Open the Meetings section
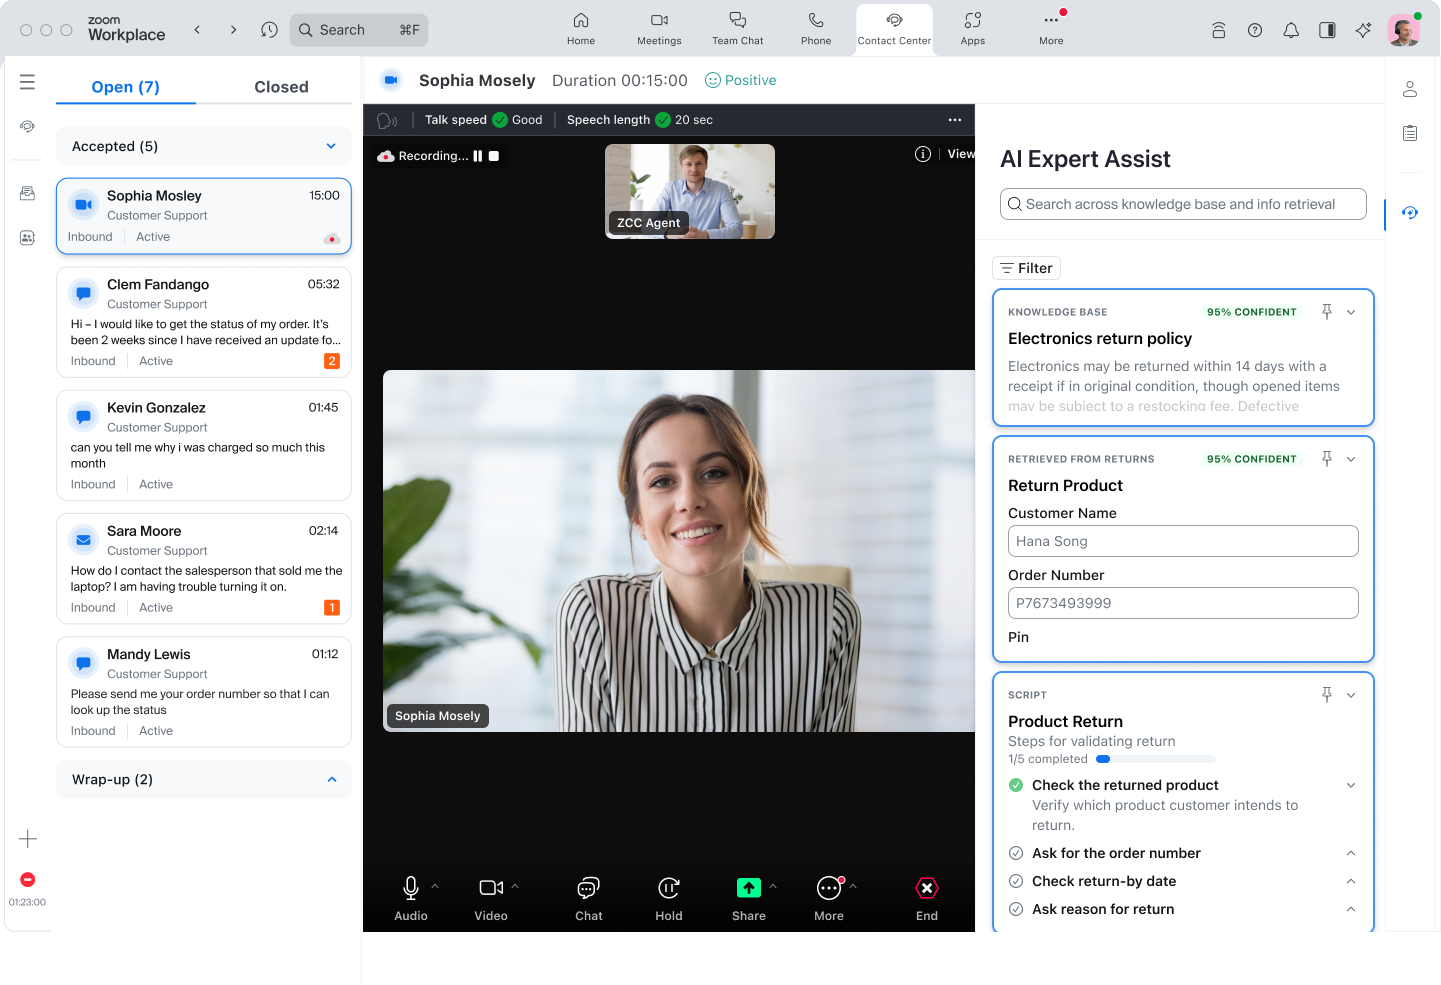 (658, 28)
